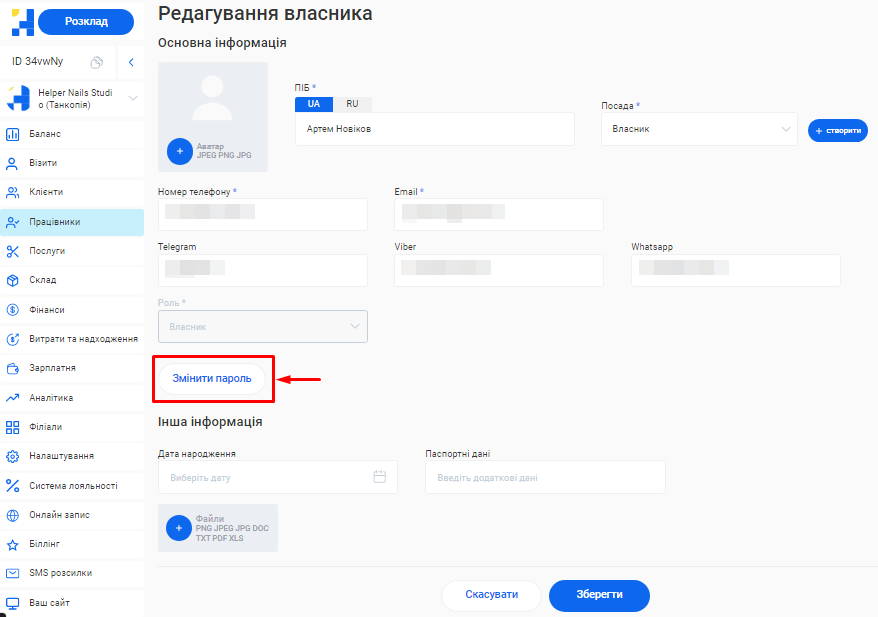
Task: Open the SMS розсилки section
Action: pyautogui.click(x=60, y=573)
